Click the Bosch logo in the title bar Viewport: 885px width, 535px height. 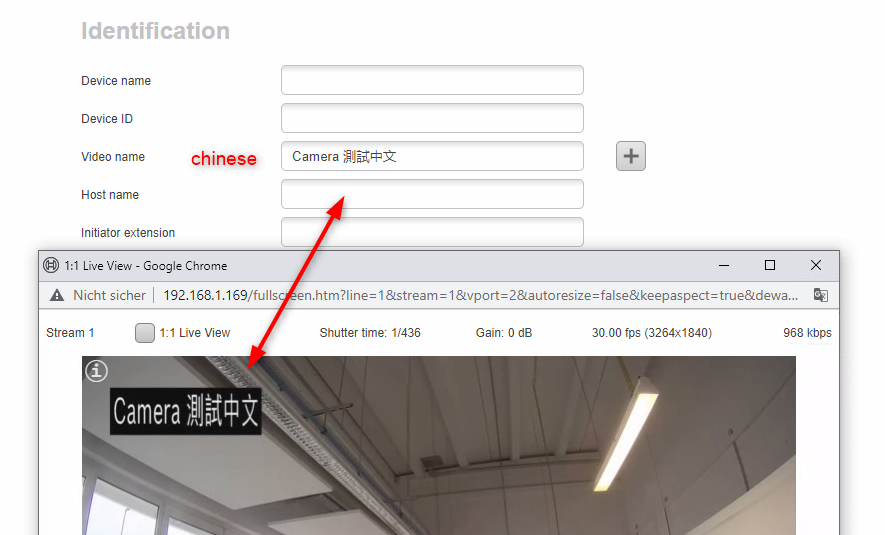pyautogui.click(x=51, y=265)
